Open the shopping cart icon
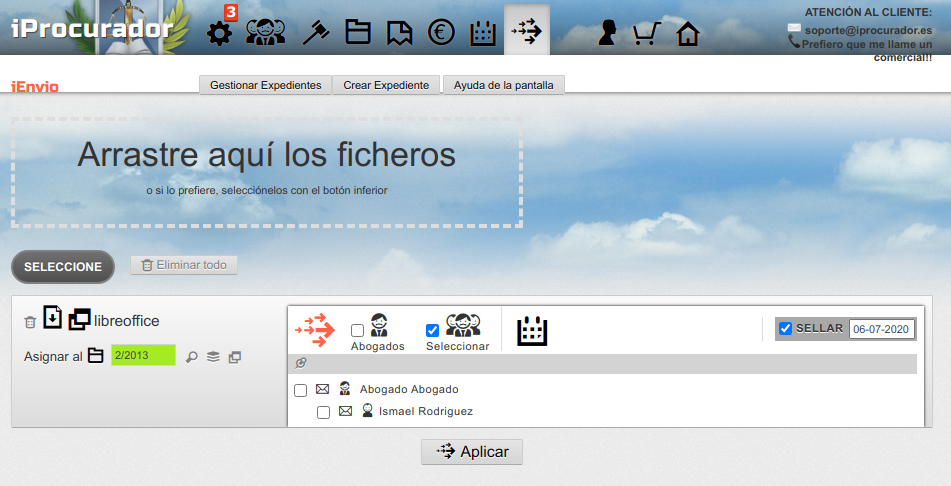 (646, 34)
